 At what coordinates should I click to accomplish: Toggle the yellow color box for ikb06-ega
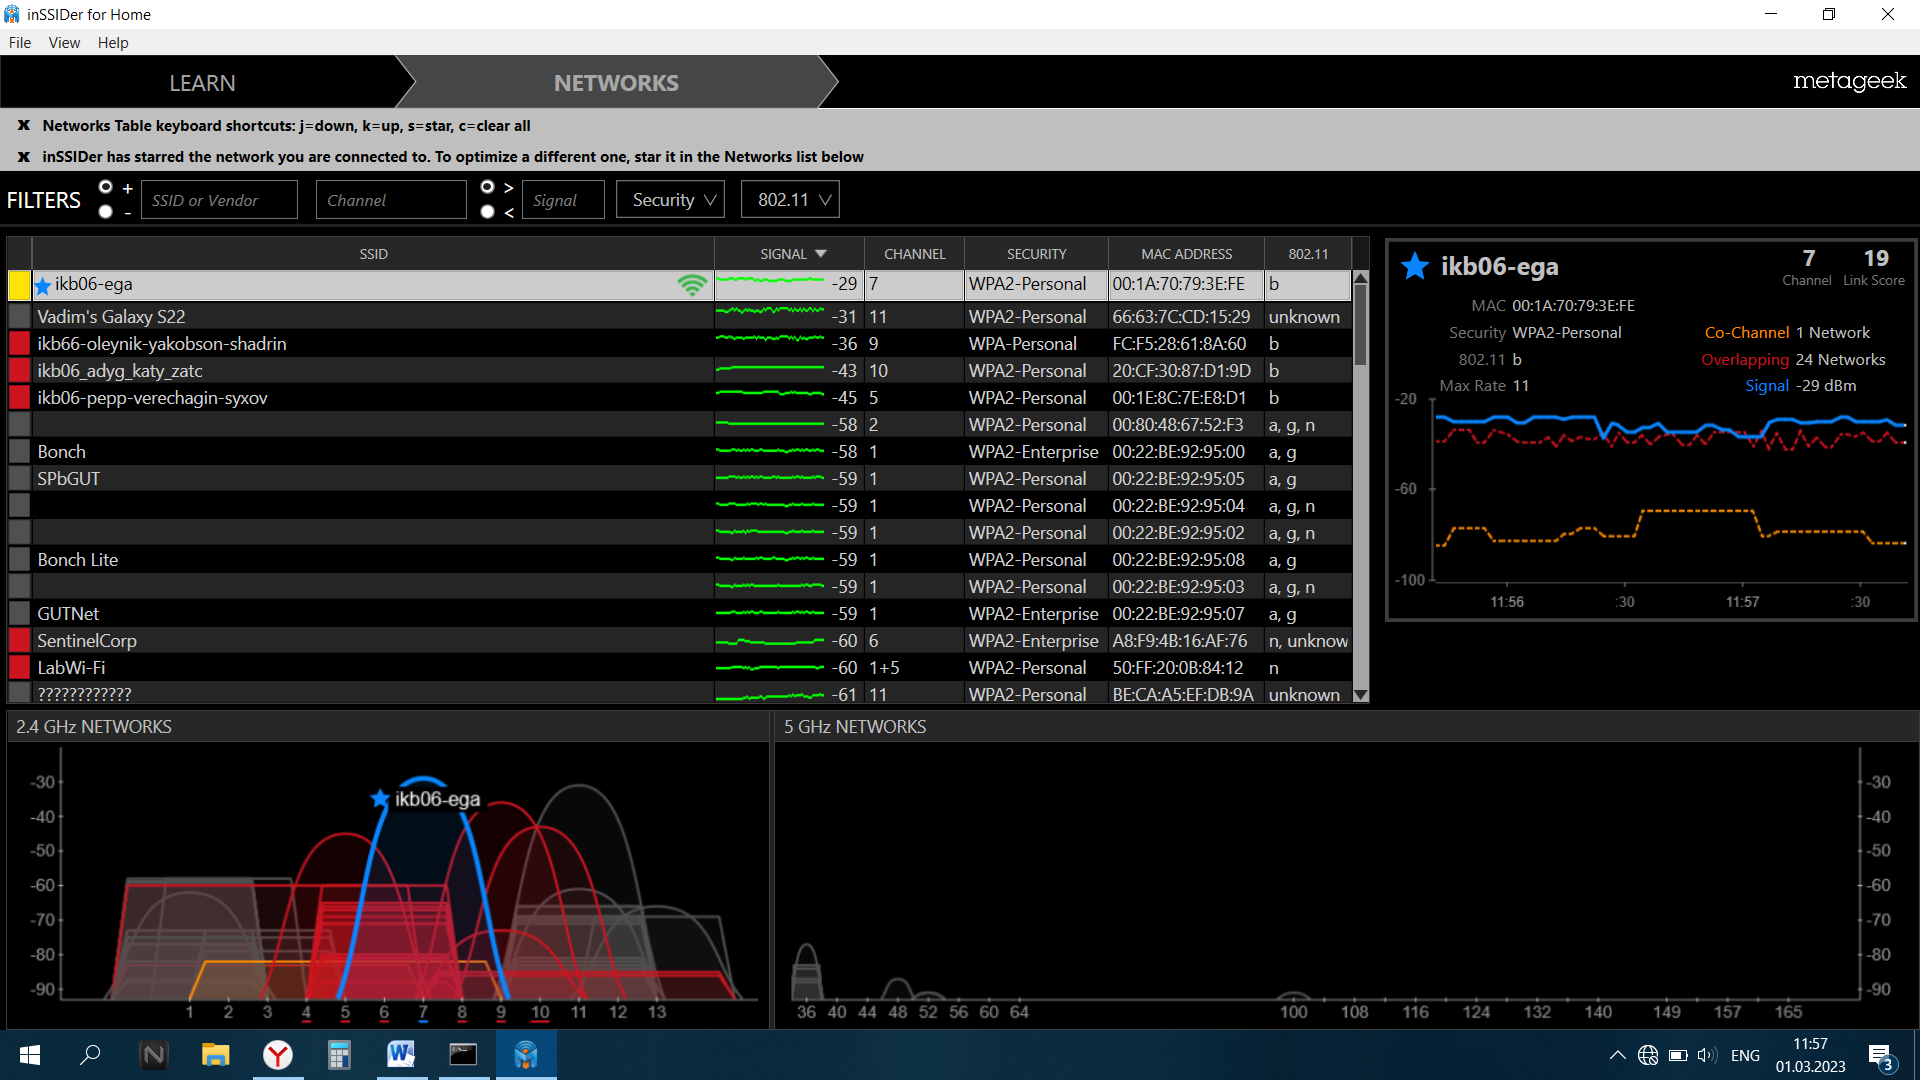tap(19, 285)
